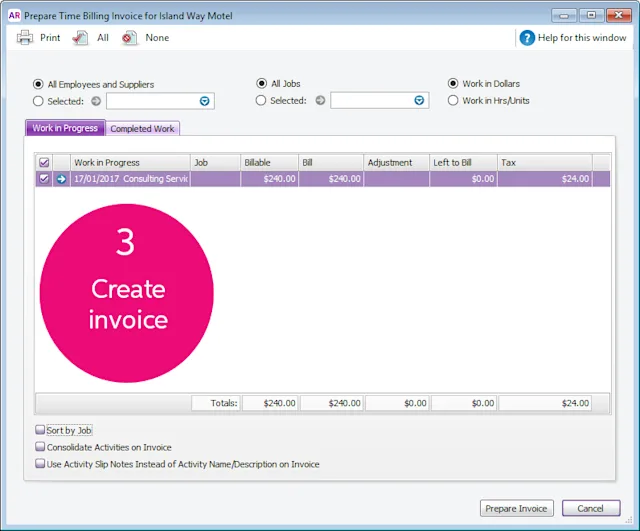Click the Prepare Invoice button

(516, 508)
